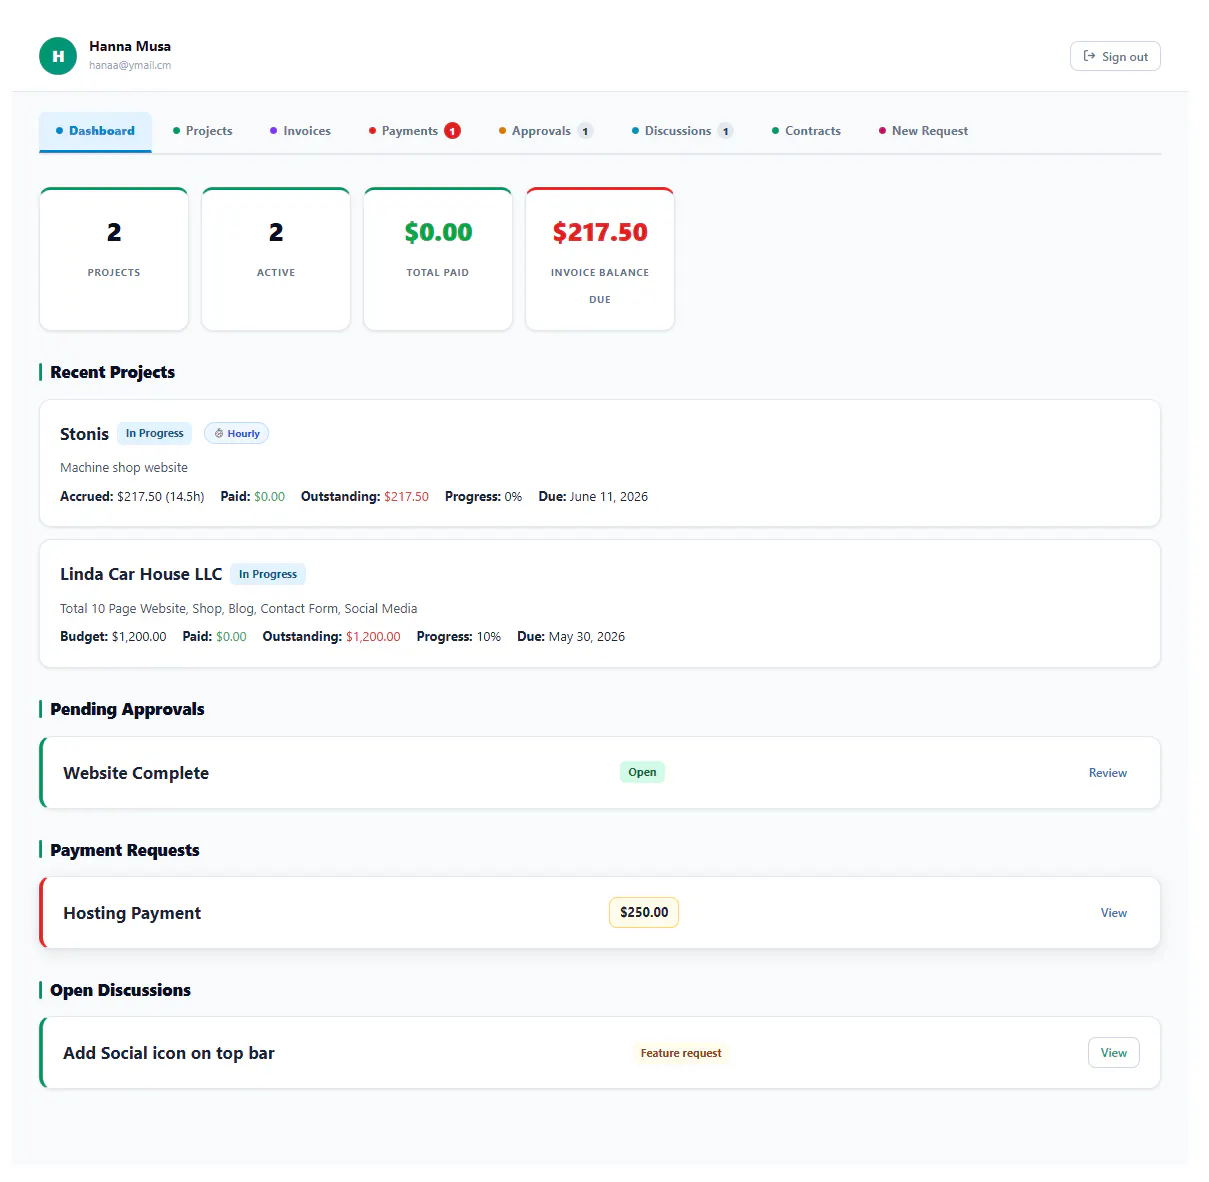Screen dimensions: 1209x1182
Task: Open the Stonis project title
Action: pyautogui.click(x=84, y=434)
